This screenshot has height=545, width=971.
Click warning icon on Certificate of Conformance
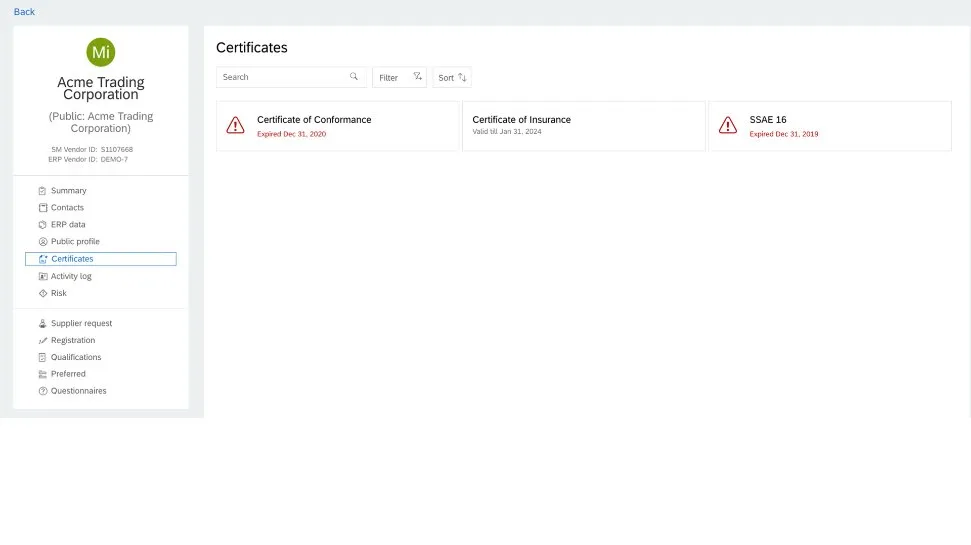(235, 126)
